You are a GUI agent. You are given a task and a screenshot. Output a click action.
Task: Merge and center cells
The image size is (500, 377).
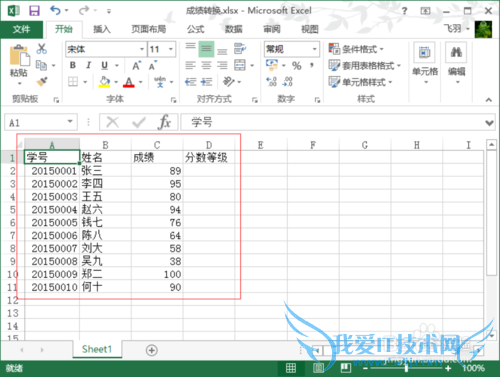pos(240,65)
